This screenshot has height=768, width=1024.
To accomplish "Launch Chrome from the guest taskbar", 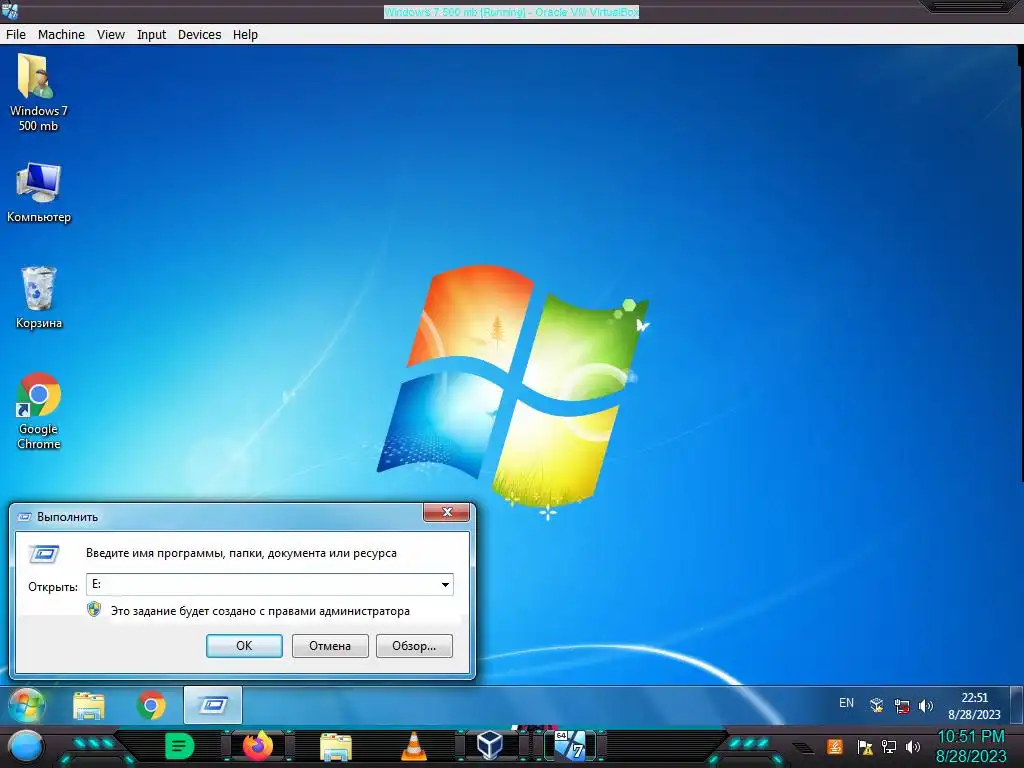I will pos(151,705).
